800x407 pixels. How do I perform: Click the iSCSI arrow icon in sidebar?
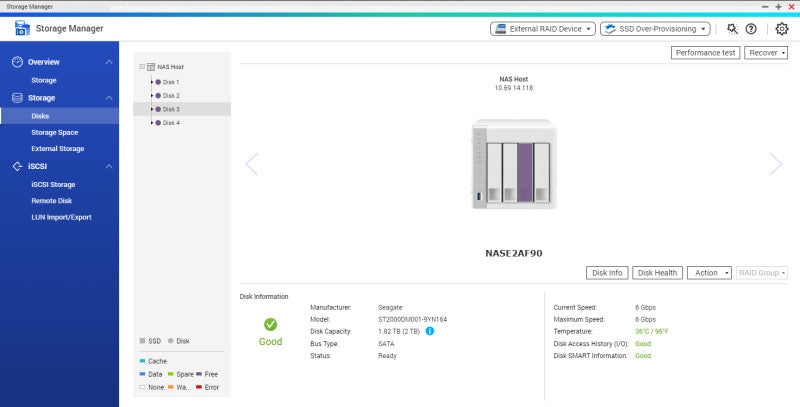[x=17, y=166]
